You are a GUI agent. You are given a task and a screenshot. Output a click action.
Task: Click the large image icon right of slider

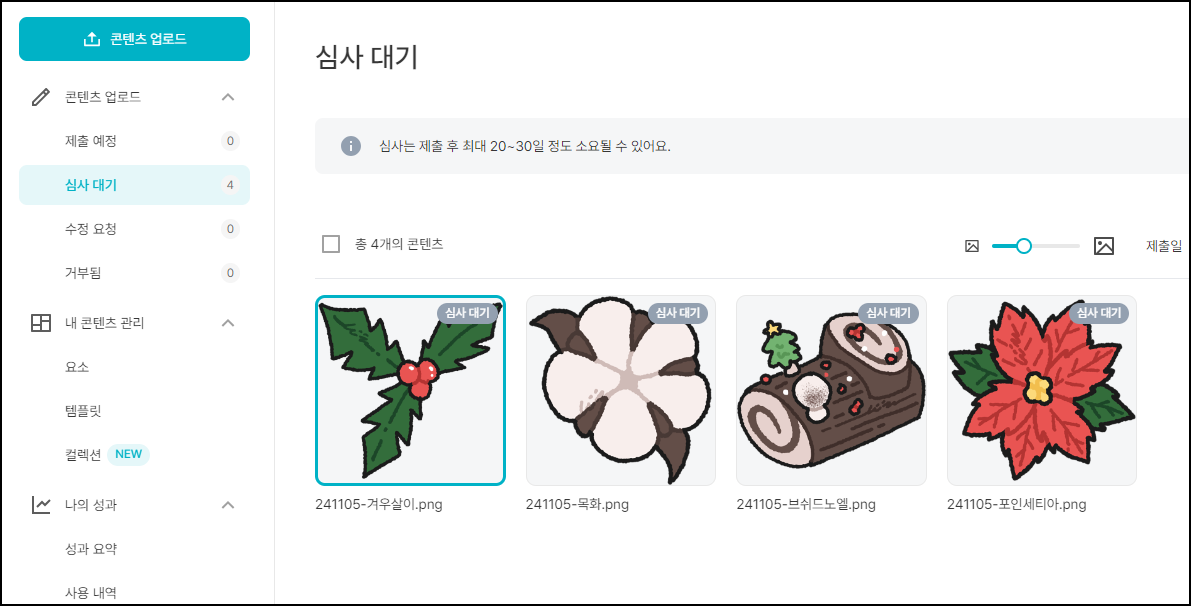tap(1104, 246)
